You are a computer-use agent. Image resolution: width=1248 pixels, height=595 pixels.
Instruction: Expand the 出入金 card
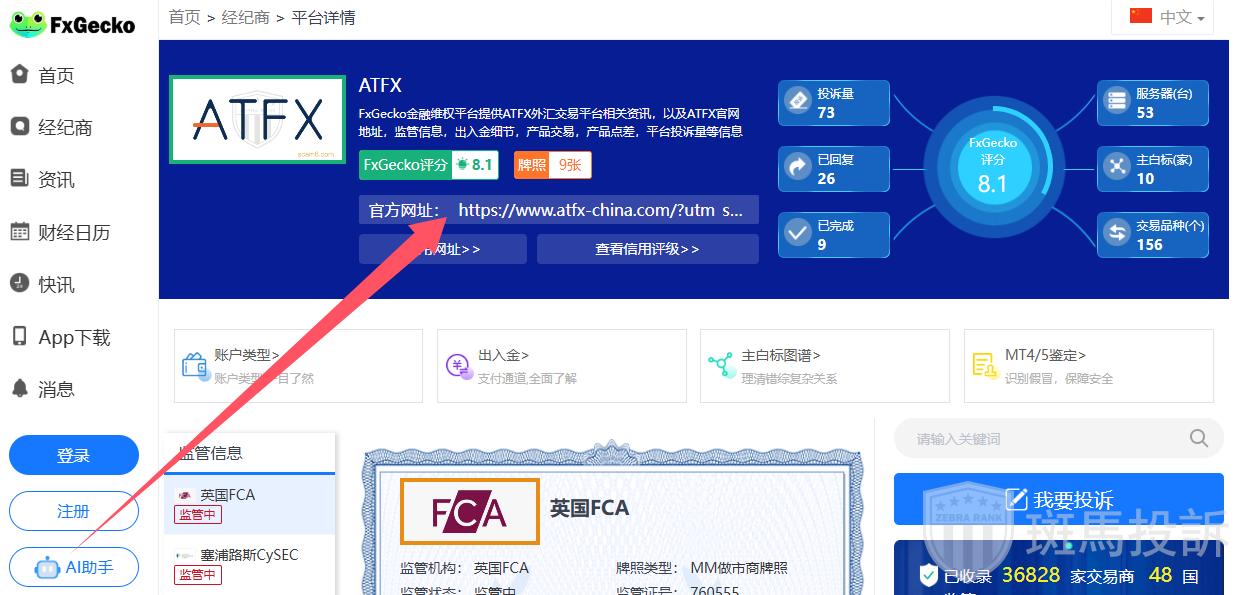[561, 366]
